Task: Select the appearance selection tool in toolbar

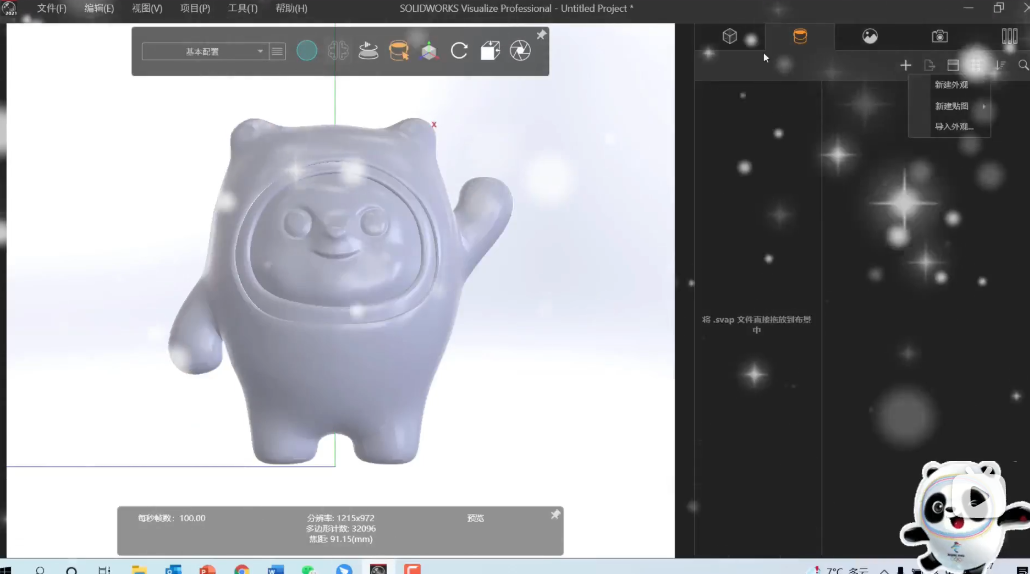Action: pos(399,51)
